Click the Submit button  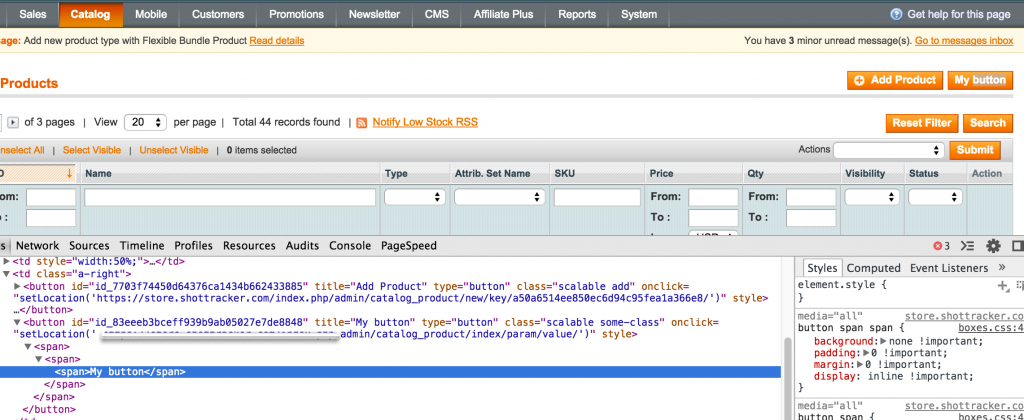tap(975, 150)
